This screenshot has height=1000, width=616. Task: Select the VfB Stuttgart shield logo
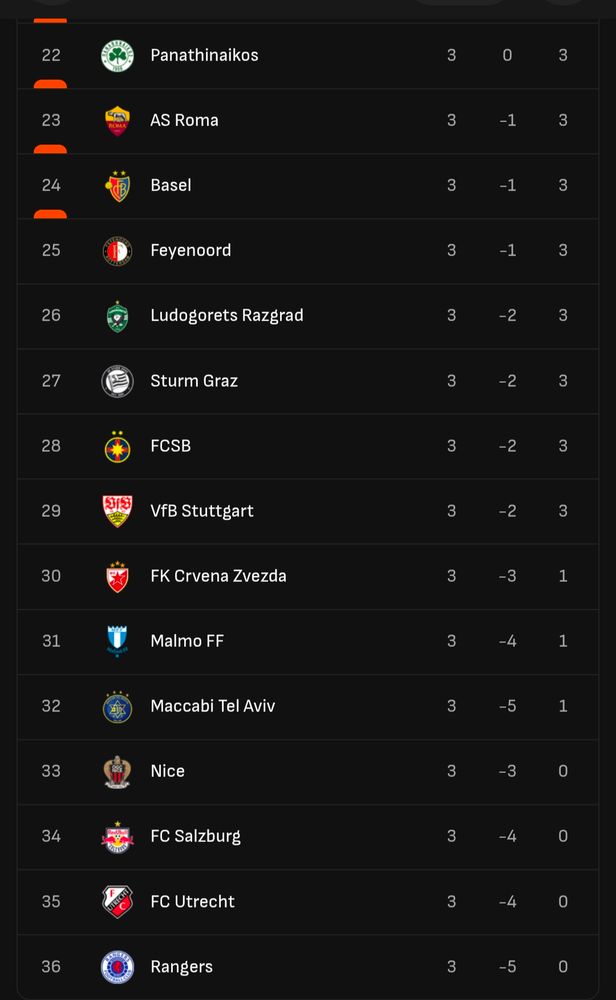pos(117,511)
